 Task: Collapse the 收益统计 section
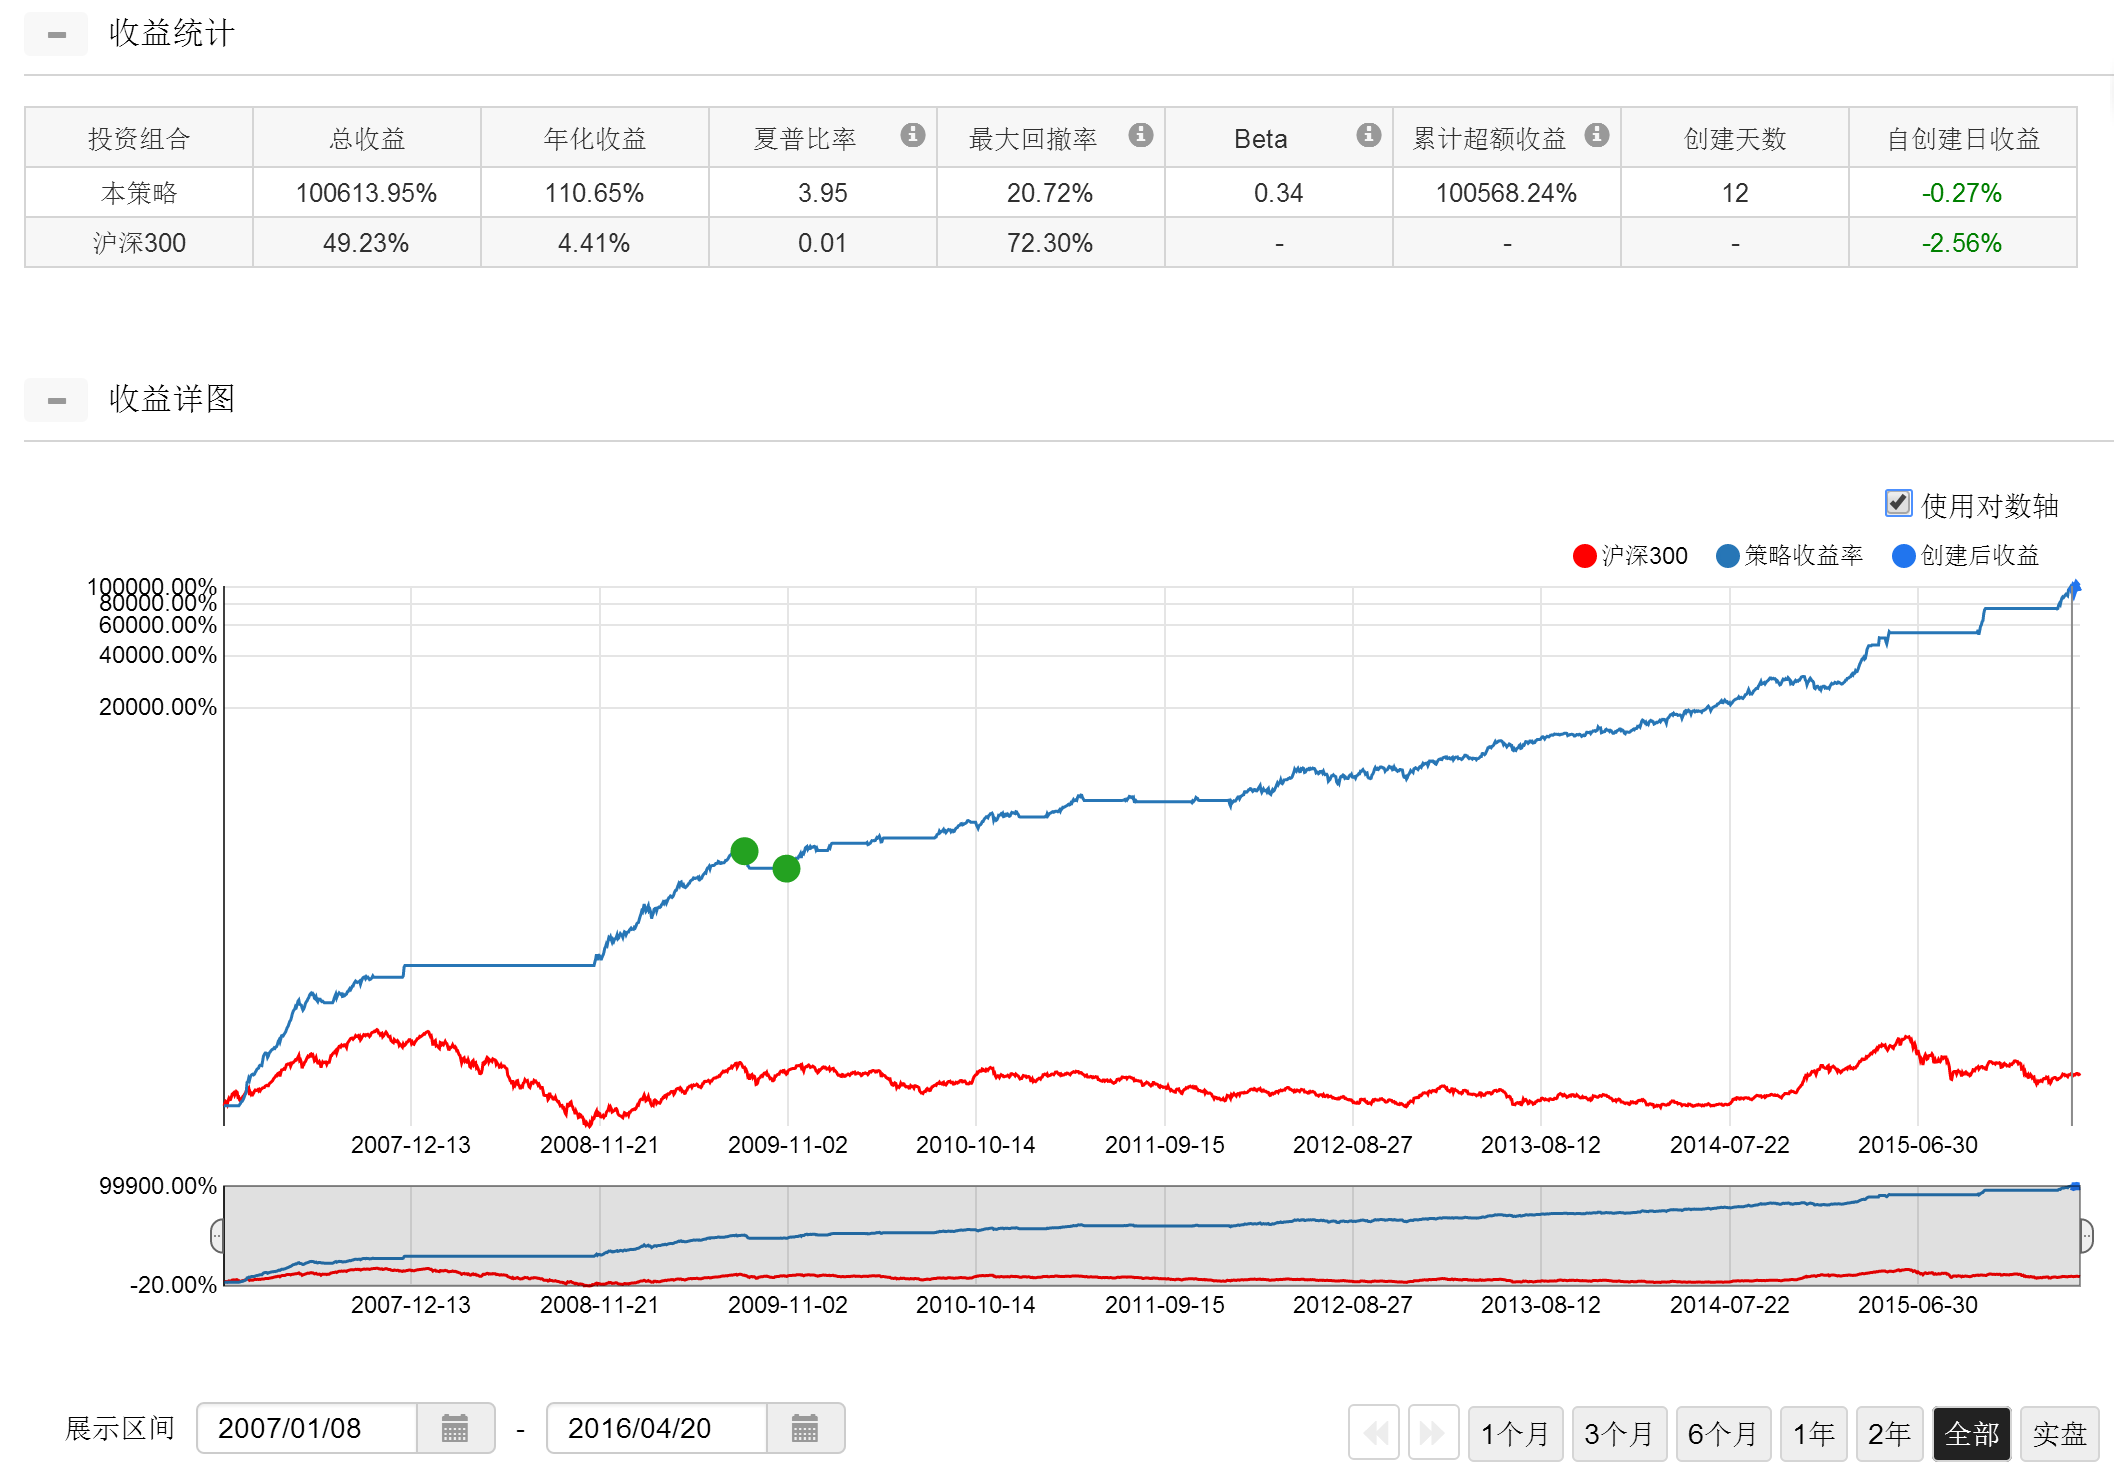56,34
